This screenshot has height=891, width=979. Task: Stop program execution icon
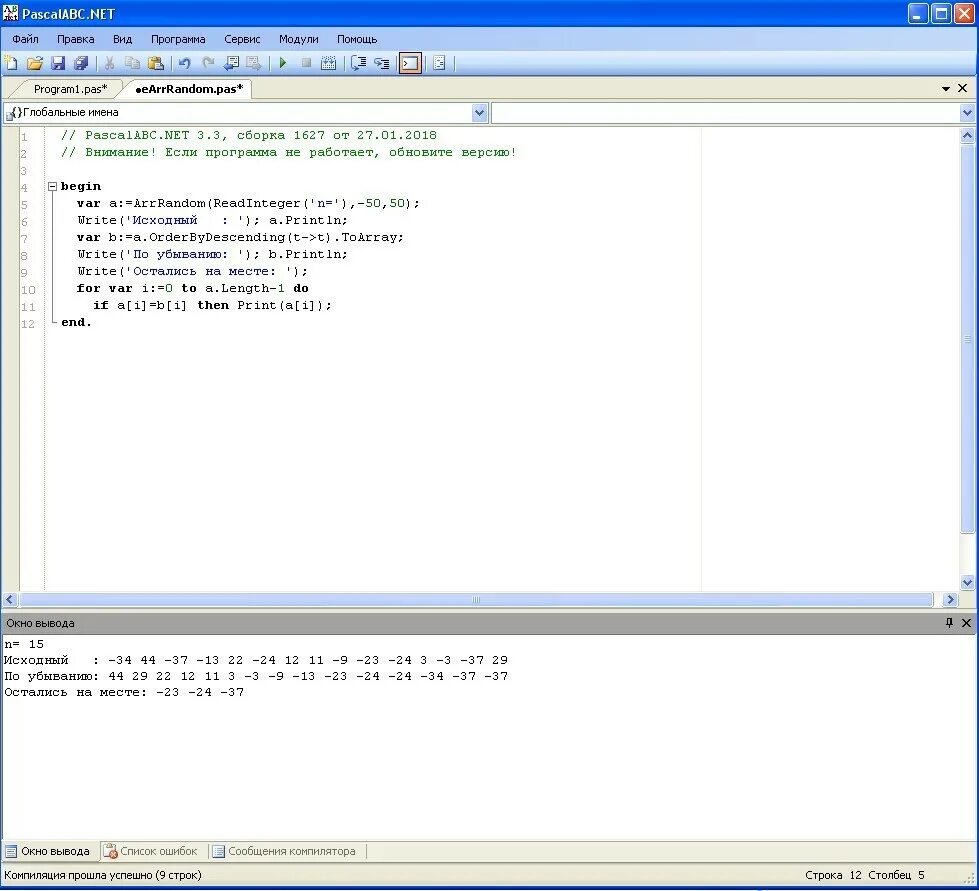(306, 63)
